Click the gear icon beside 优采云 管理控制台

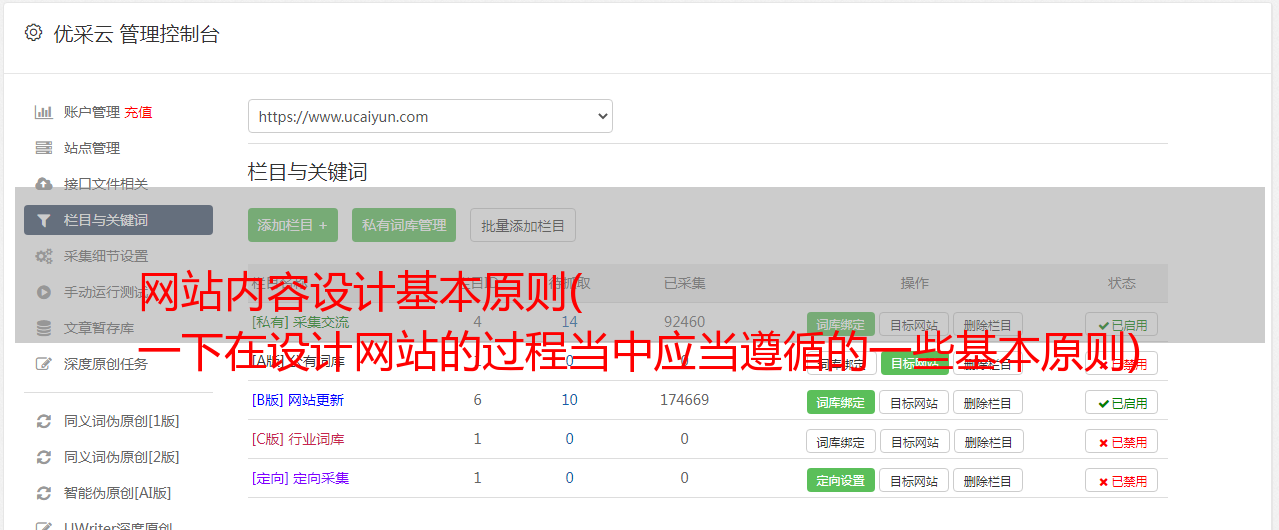33,33
